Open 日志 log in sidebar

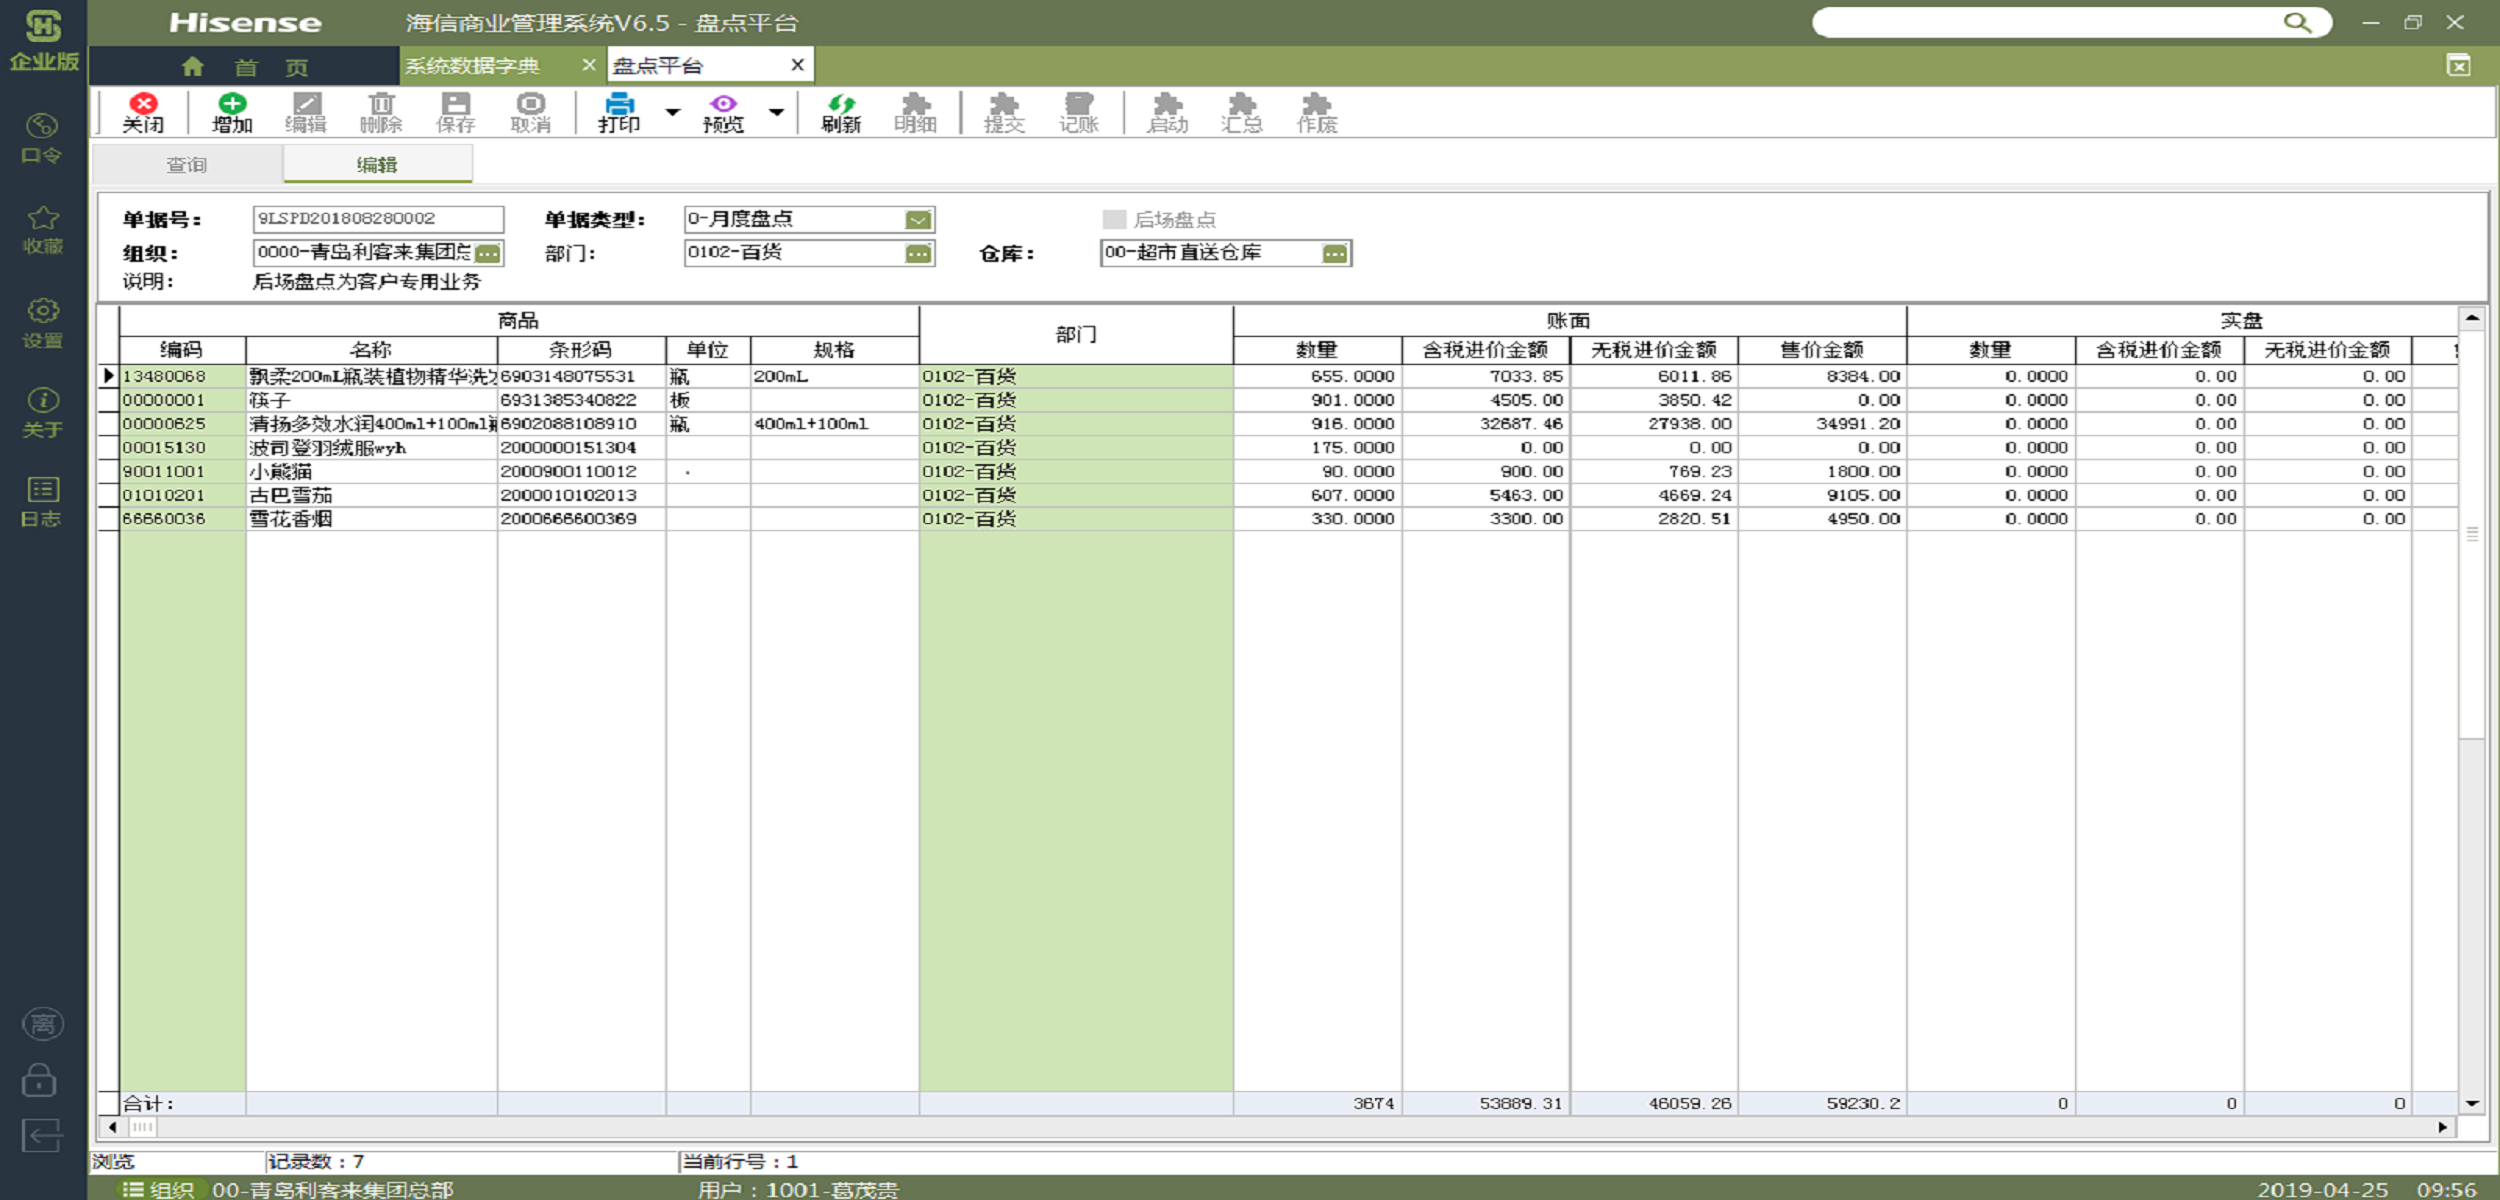(x=42, y=502)
